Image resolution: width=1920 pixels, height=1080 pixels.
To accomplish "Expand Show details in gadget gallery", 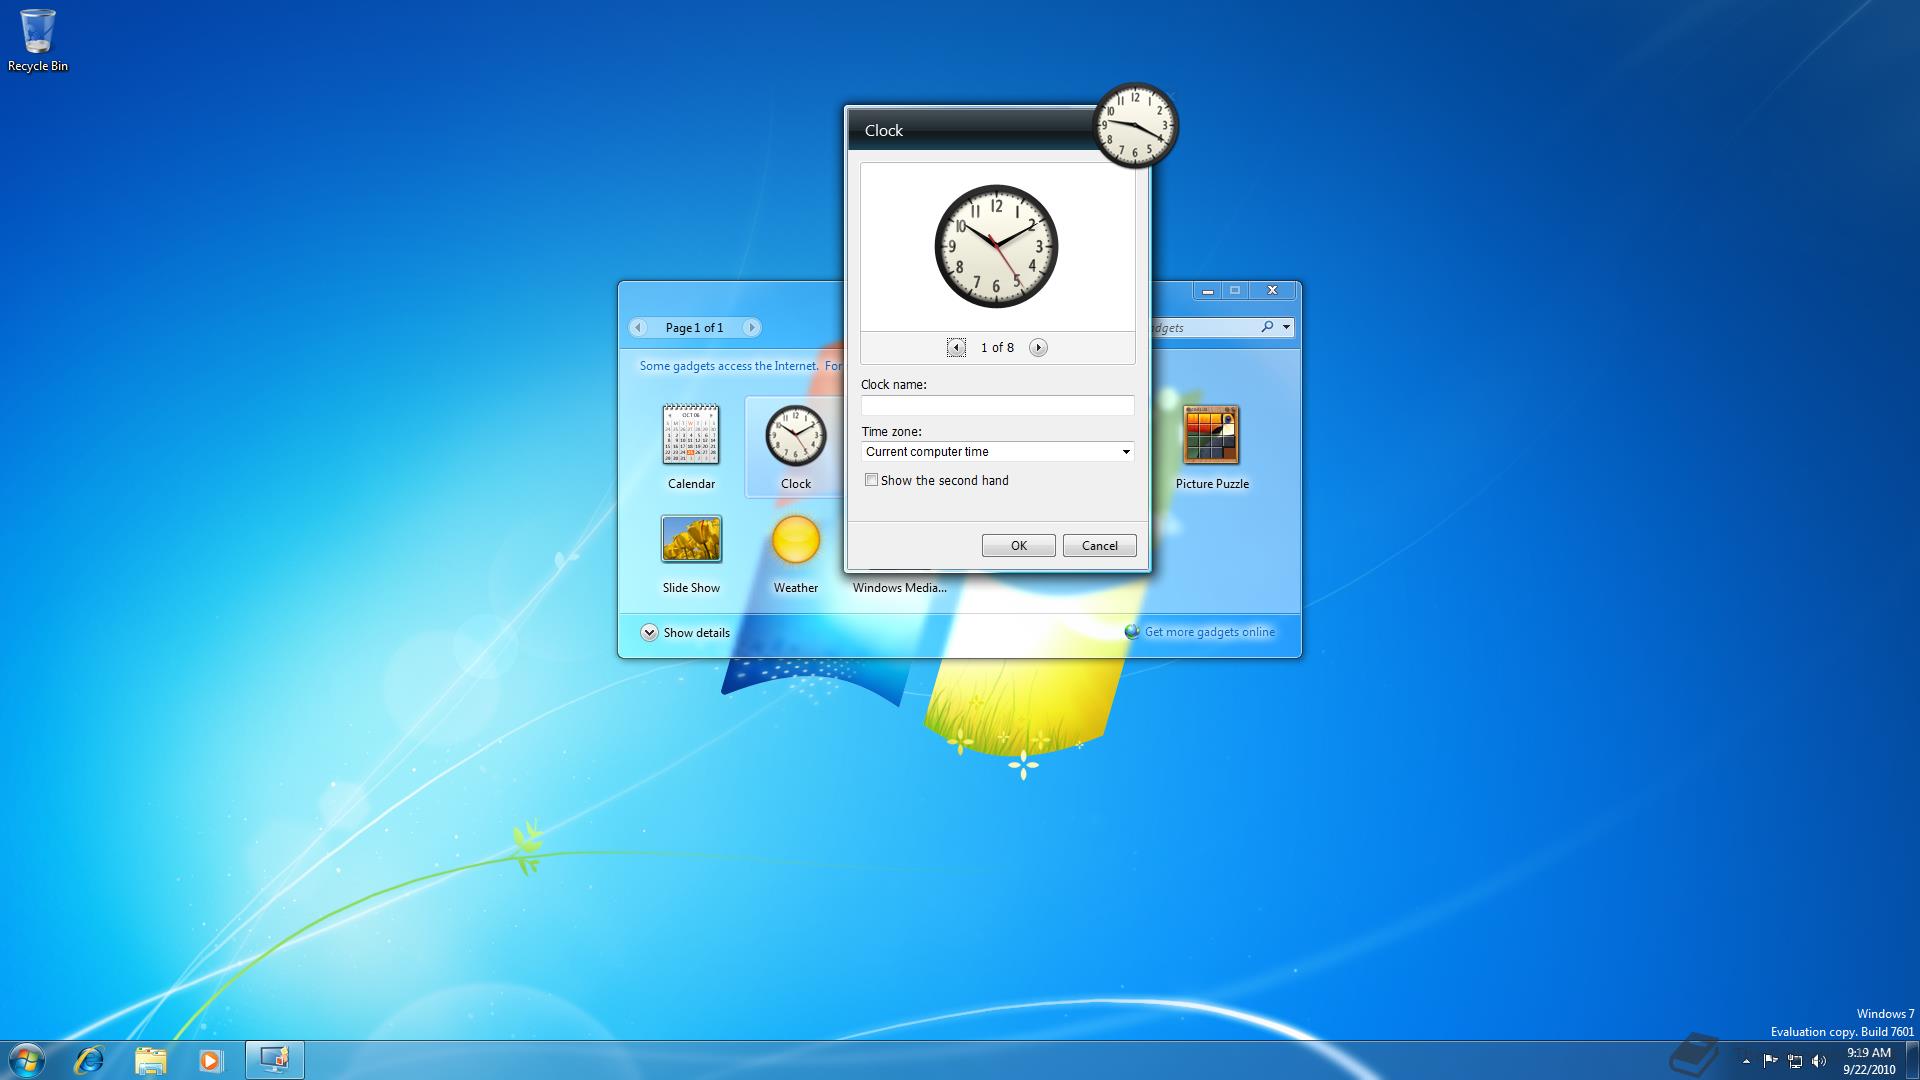I will click(685, 632).
